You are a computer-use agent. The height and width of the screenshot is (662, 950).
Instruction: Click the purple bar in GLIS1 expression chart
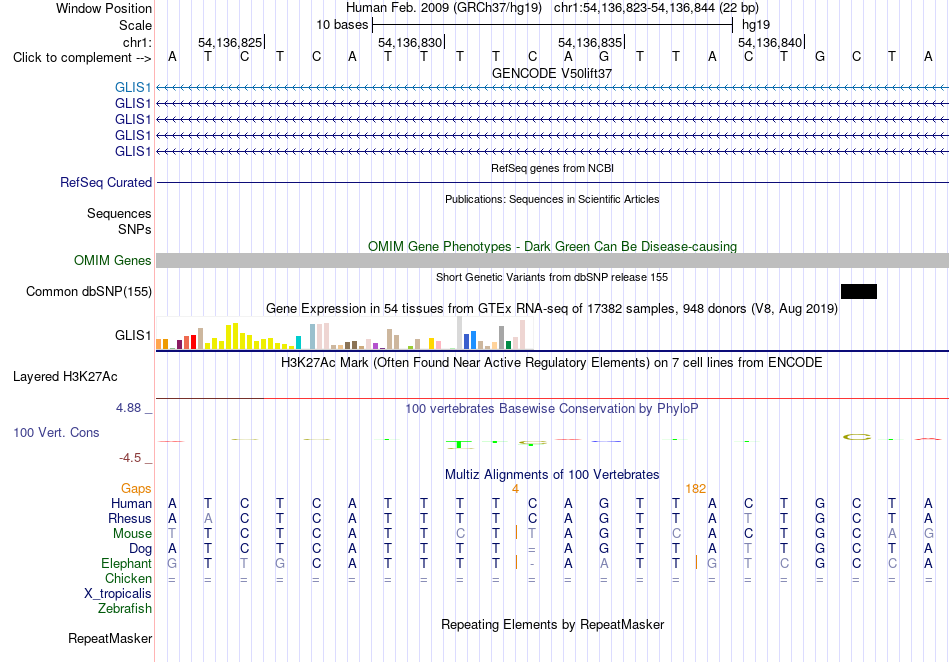[x=376, y=346]
